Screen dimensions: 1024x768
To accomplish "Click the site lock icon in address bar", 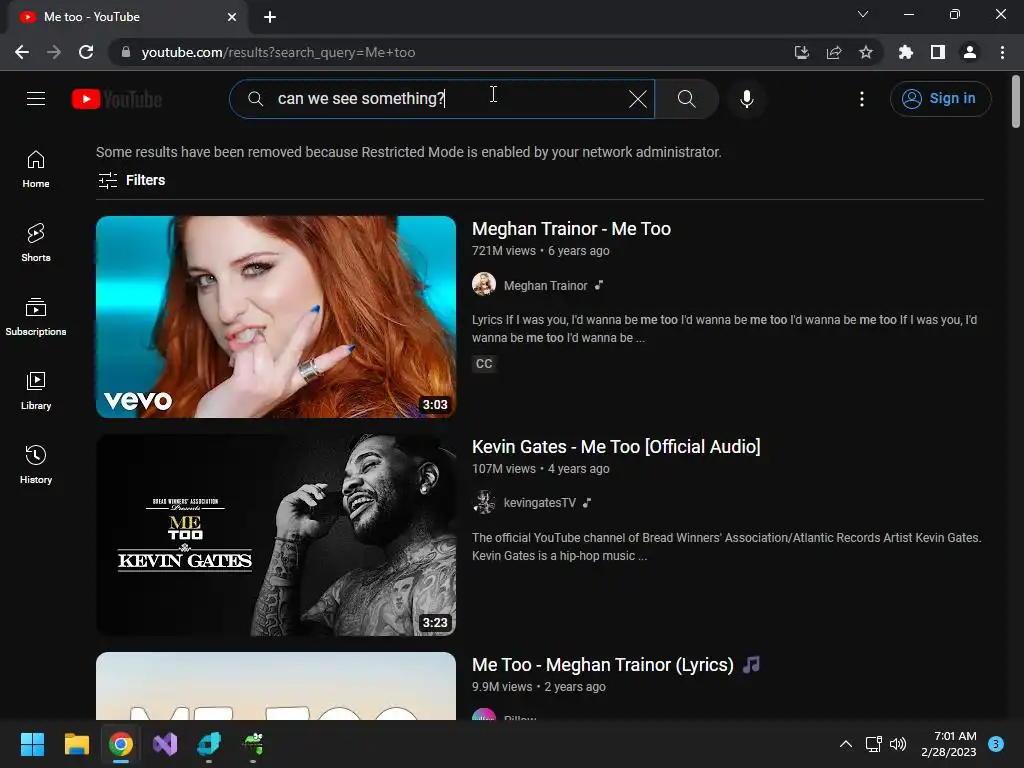I will point(125,52).
